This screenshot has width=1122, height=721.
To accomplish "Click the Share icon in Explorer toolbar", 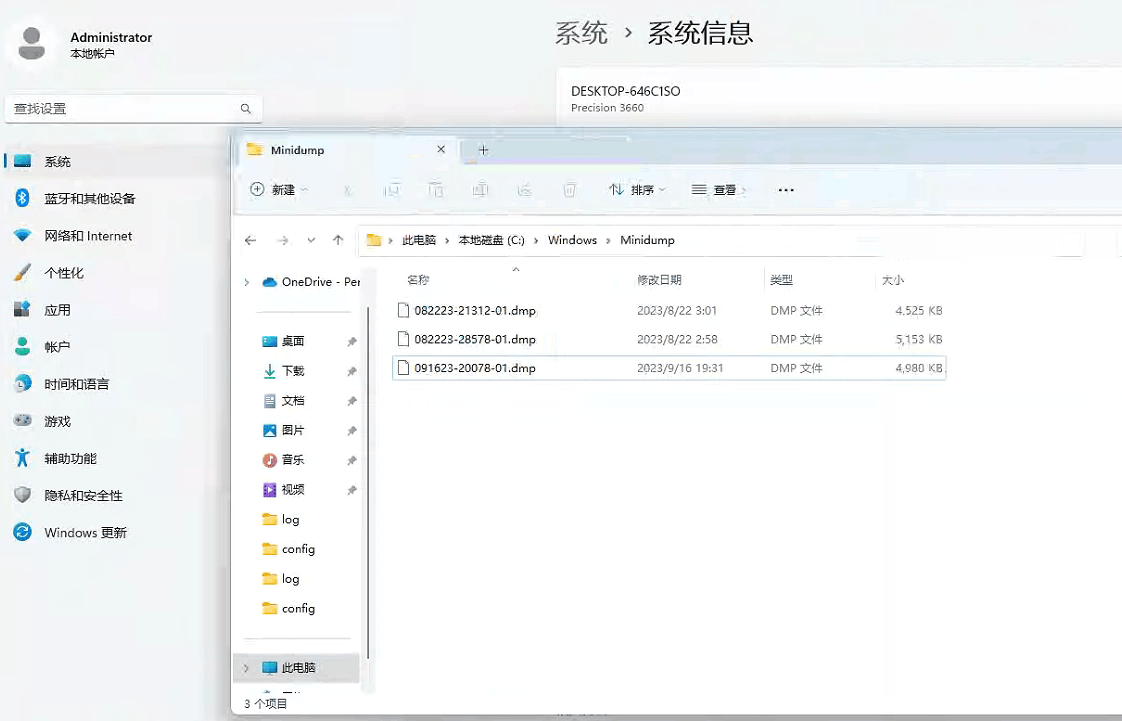I will click(x=524, y=189).
